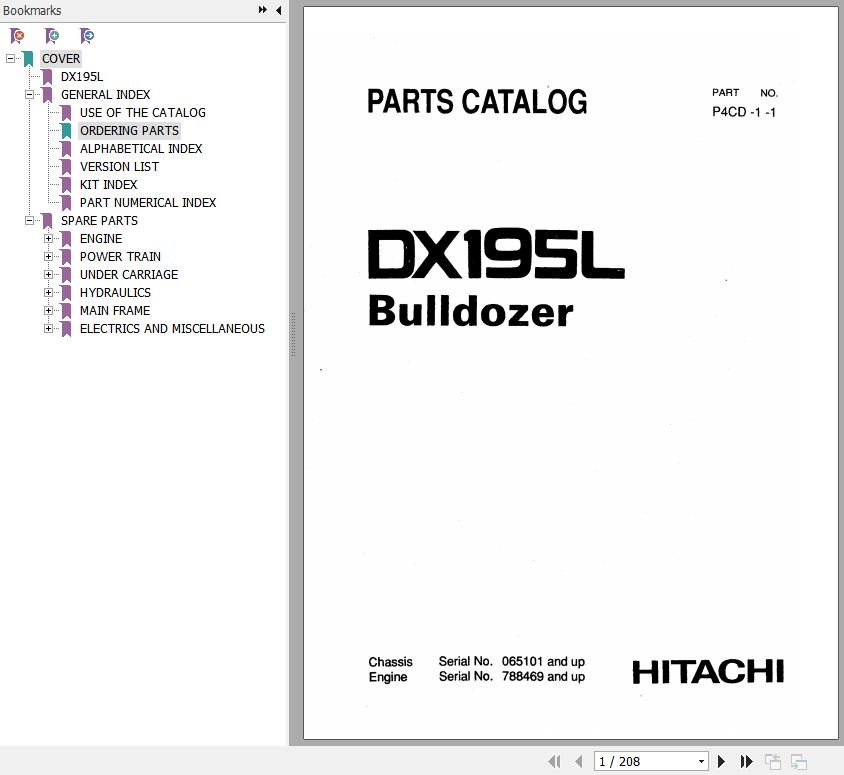This screenshot has width=844, height=775.
Task: Open the page number dropdown arrow
Action: tap(701, 762)
